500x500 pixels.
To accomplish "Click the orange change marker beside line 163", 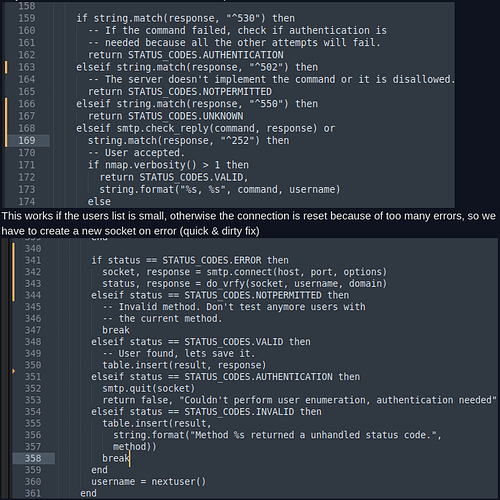I will pyautogui.click(x=6, y=67).
